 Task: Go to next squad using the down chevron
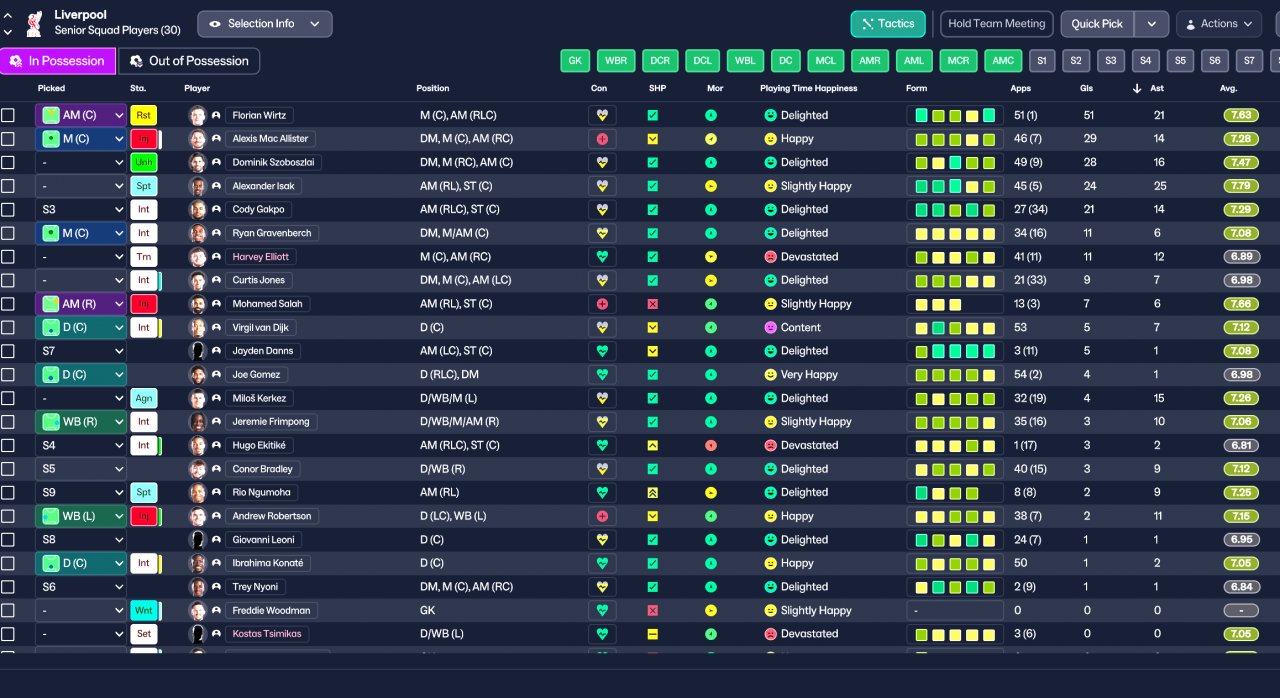pos(8,32)
